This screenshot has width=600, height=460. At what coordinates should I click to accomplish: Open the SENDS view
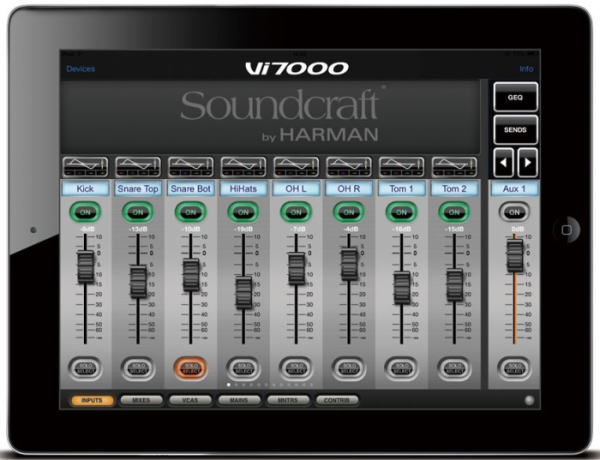pyautogui.click(x=515, y=130)
